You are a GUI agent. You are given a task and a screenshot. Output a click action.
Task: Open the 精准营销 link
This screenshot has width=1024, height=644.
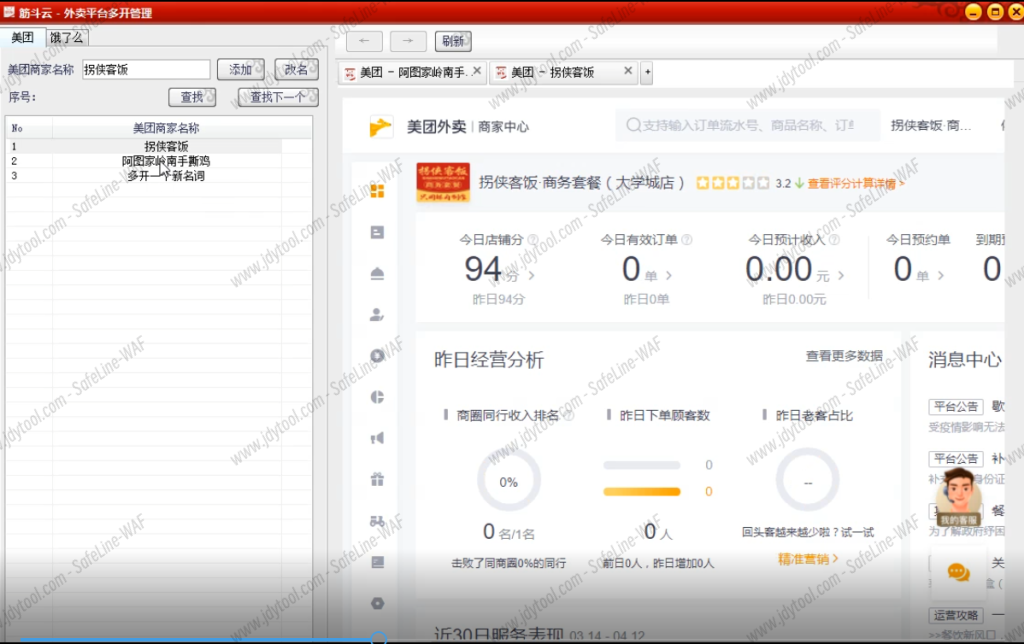(x=808, y=559)
